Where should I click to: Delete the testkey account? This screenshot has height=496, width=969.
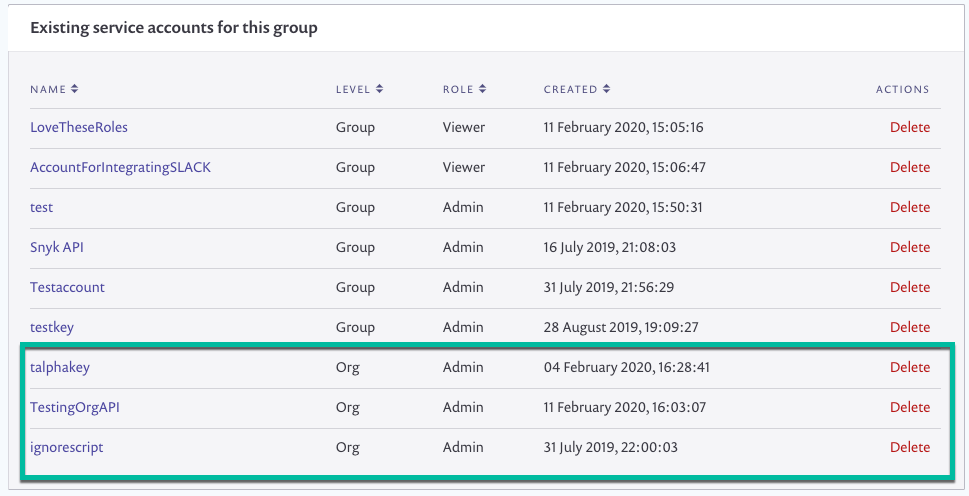click(x=910, y=327)
